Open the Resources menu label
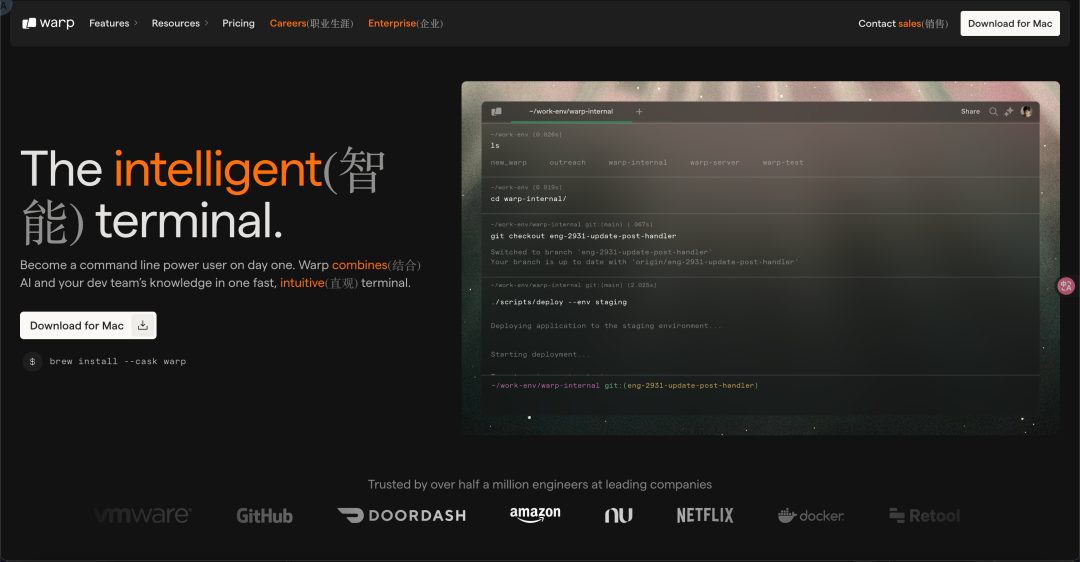Screen dimensions: 1080x562 176,23
